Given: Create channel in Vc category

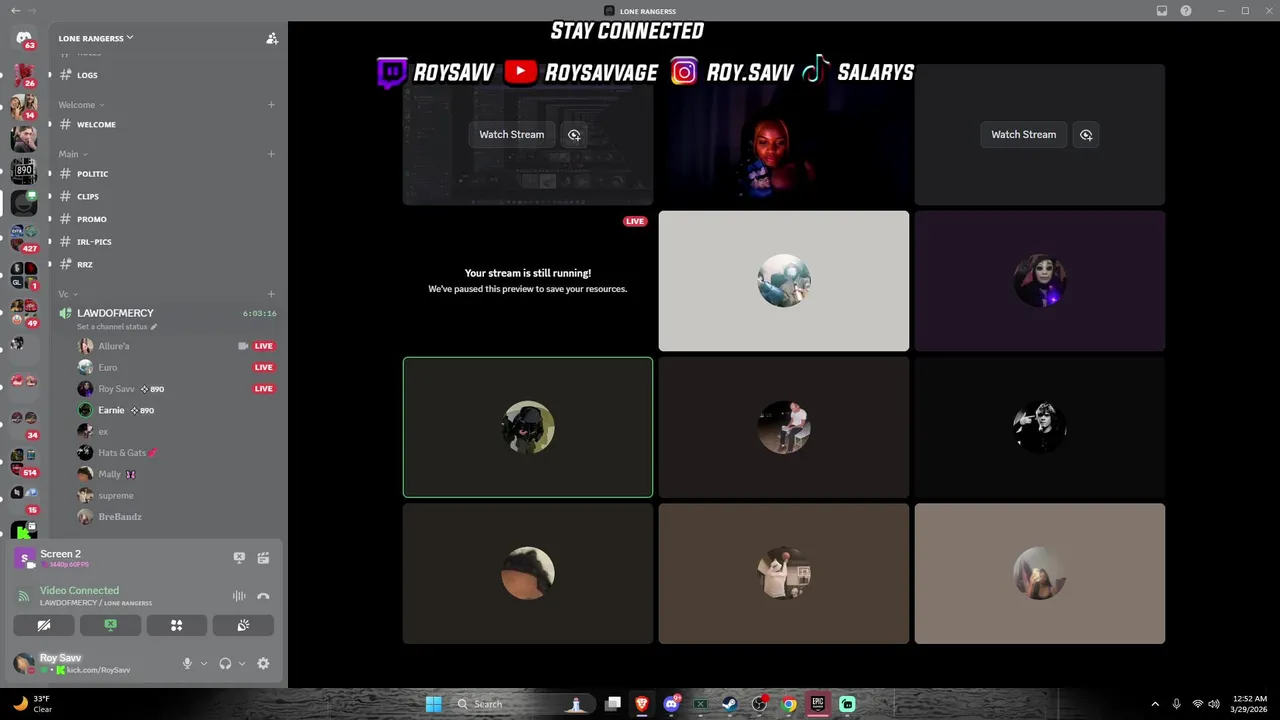Looking at the screenshot, I should 271,294.
